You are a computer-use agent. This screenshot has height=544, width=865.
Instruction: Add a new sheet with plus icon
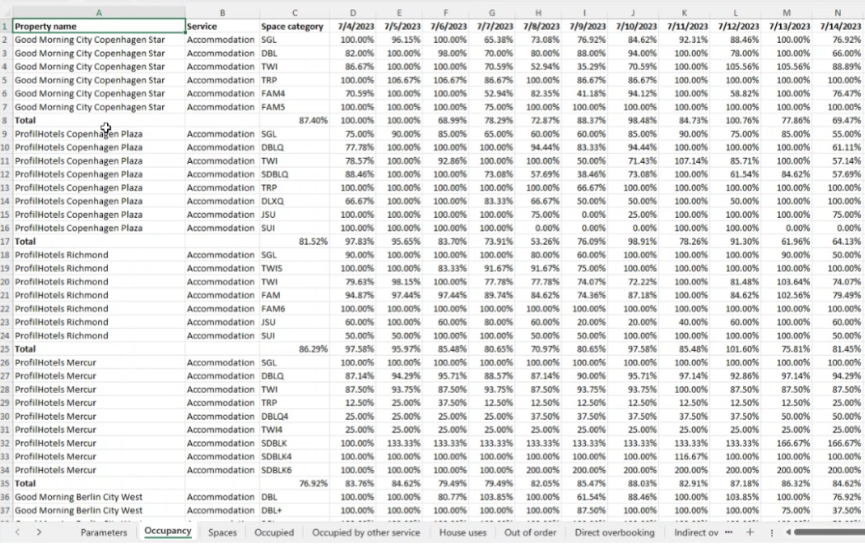[750, 532]
